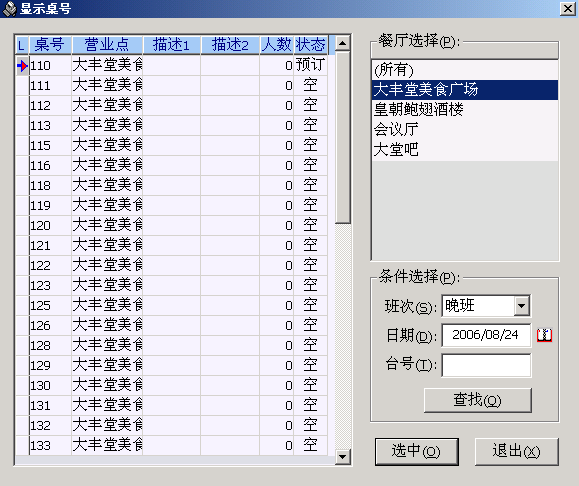This screenshot has height=486, width=579.
Task: Click the 台号 input field
Action: pyautogui.click(x=486, y=365)
